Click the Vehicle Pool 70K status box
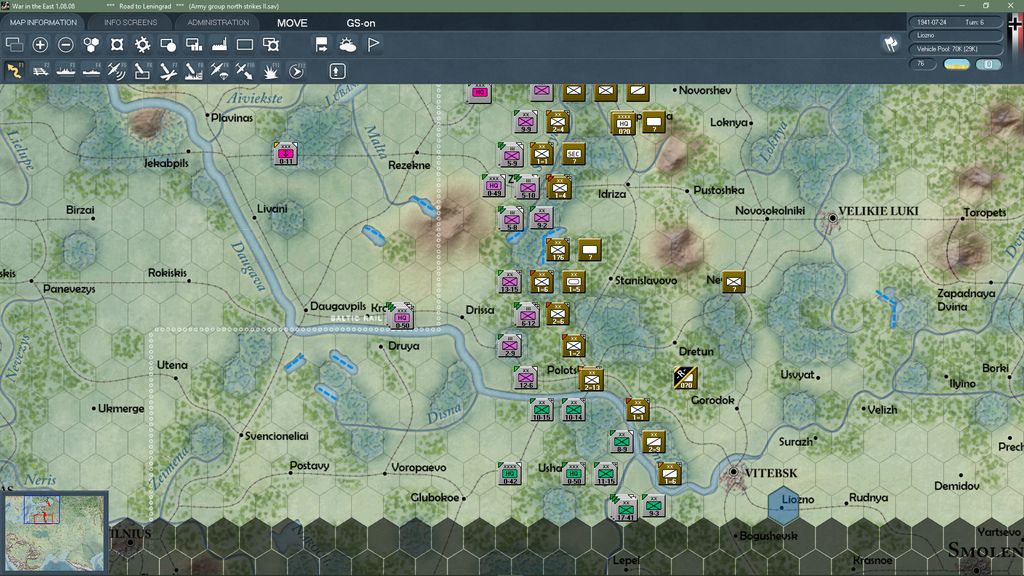 [956, 49]
